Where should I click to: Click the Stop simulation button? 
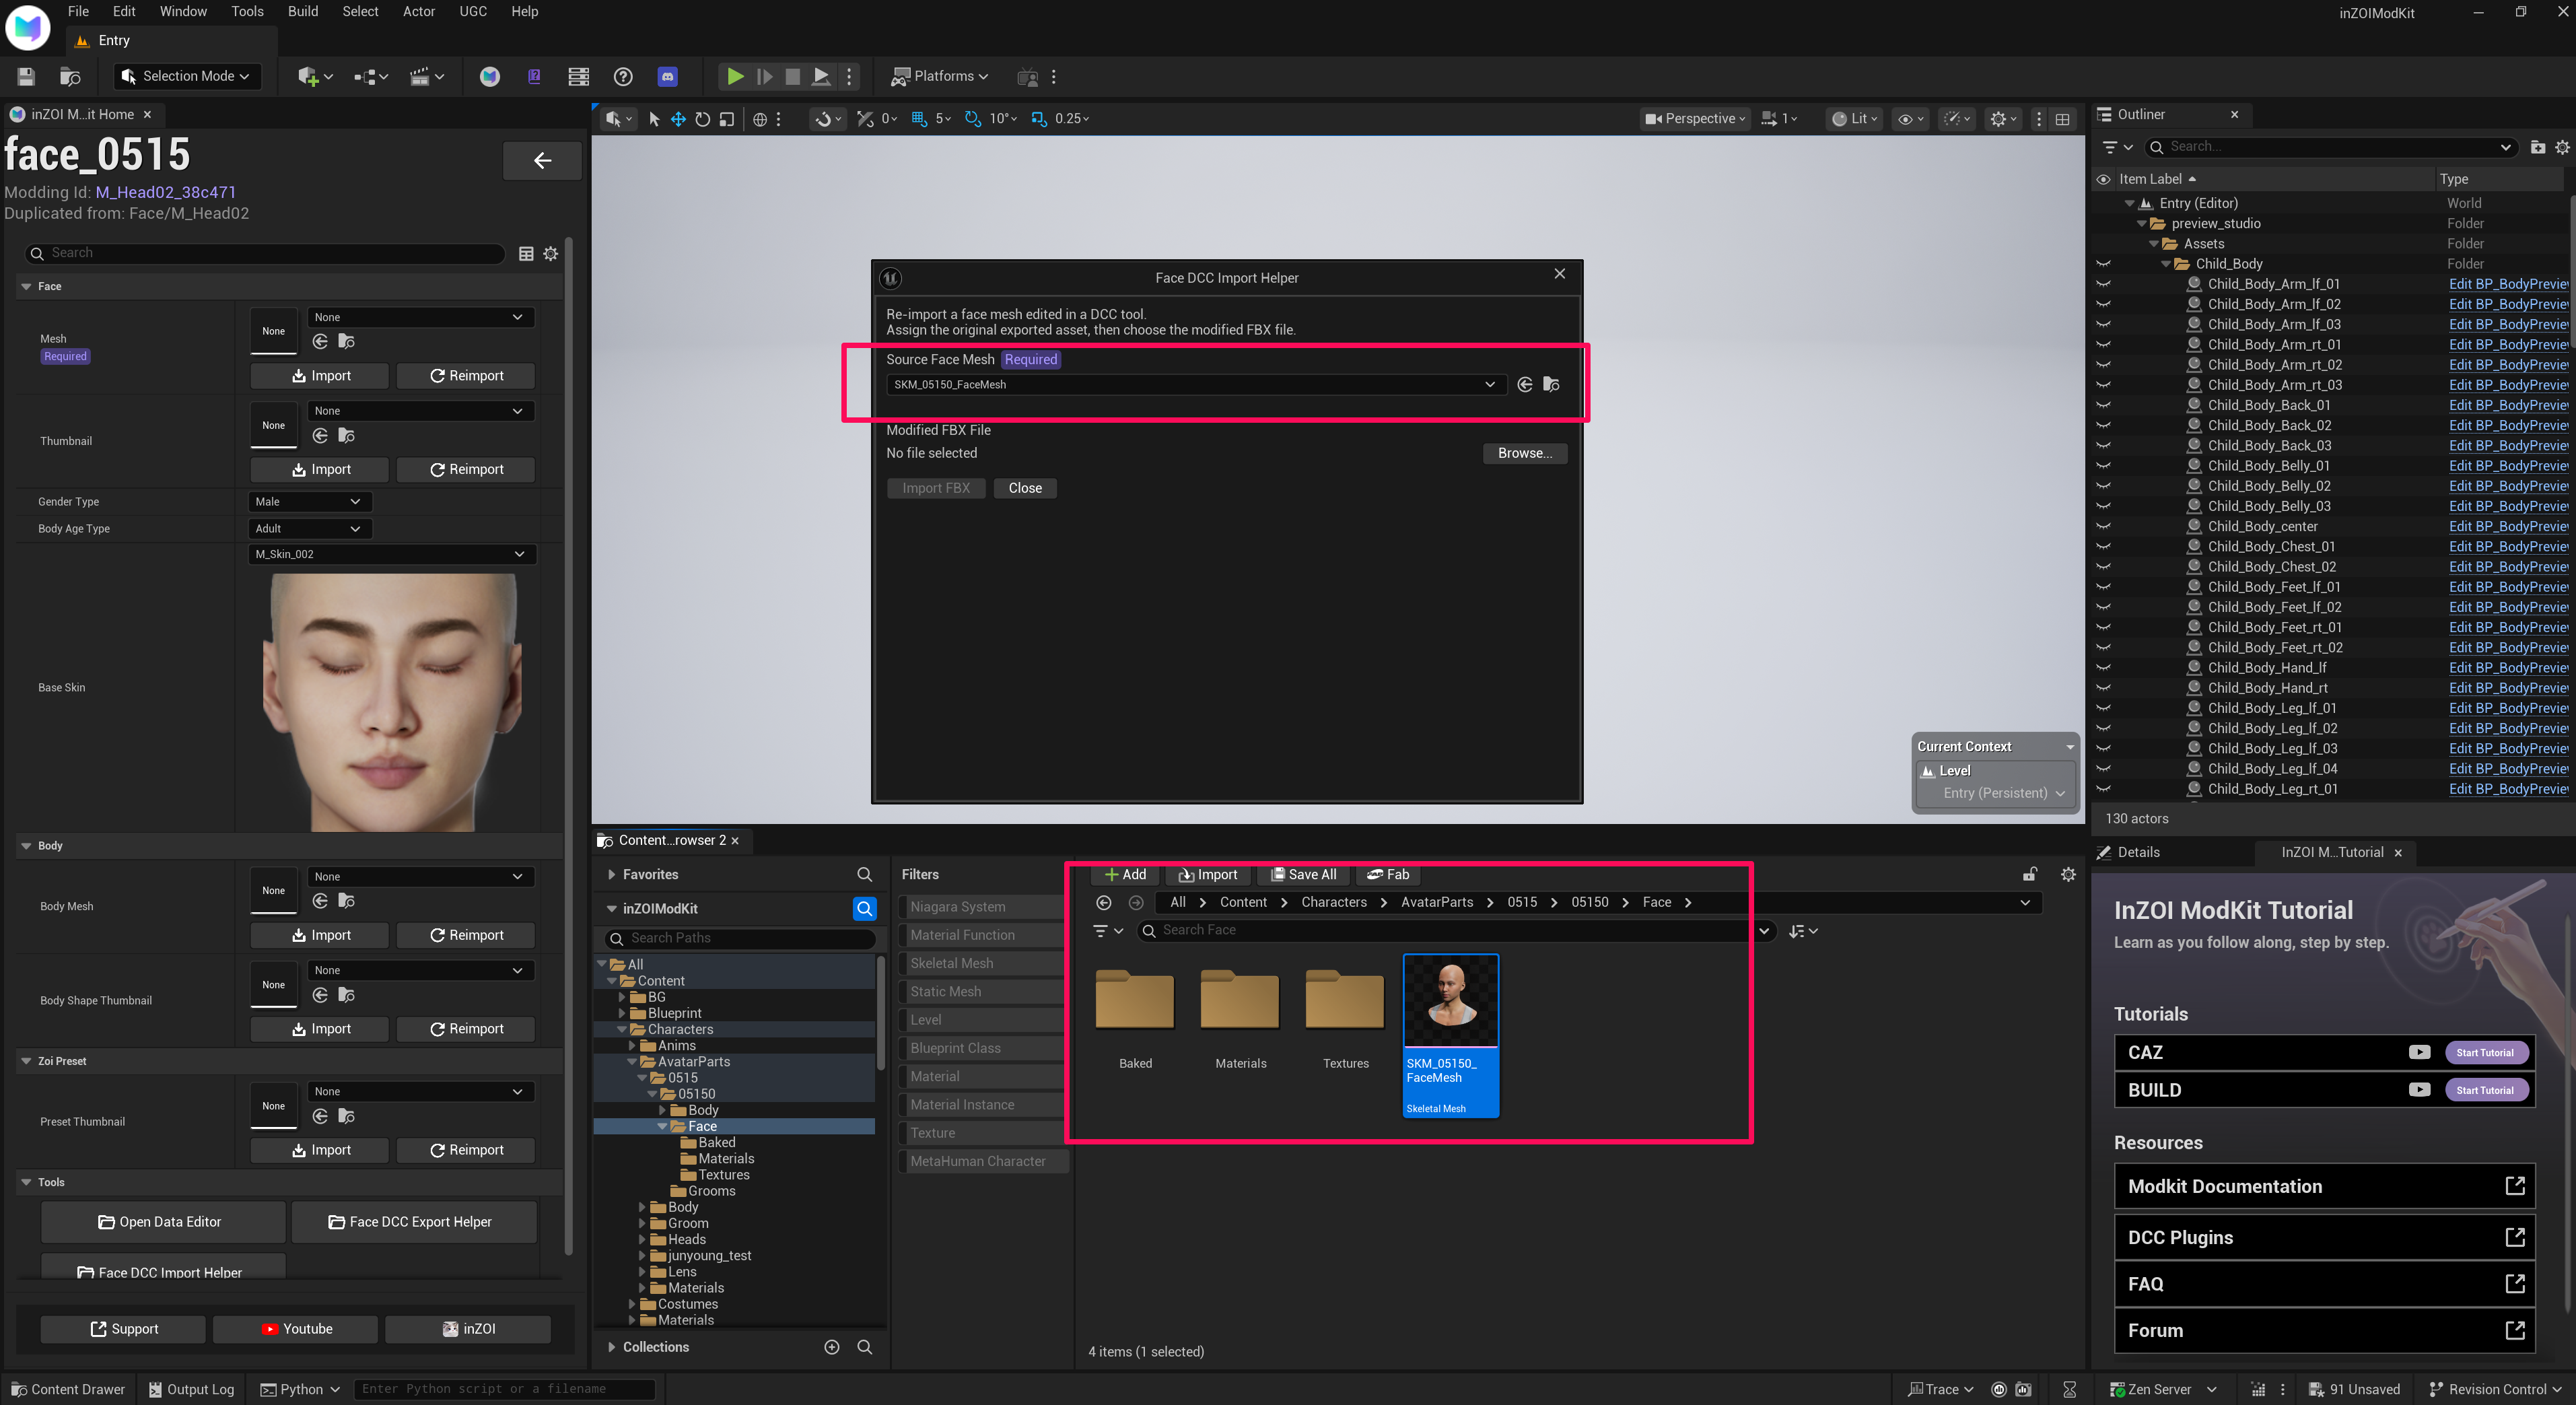[x=792, y=76]
